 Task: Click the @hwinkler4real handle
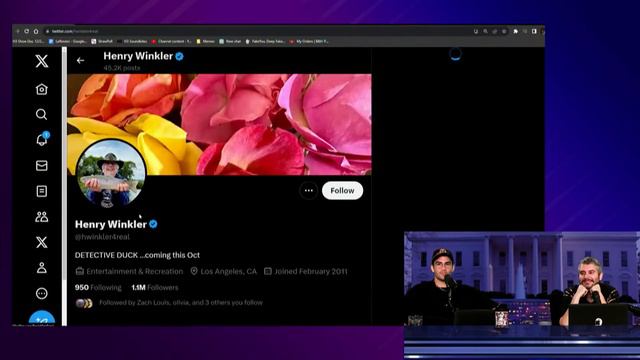[x=102, y=237]
